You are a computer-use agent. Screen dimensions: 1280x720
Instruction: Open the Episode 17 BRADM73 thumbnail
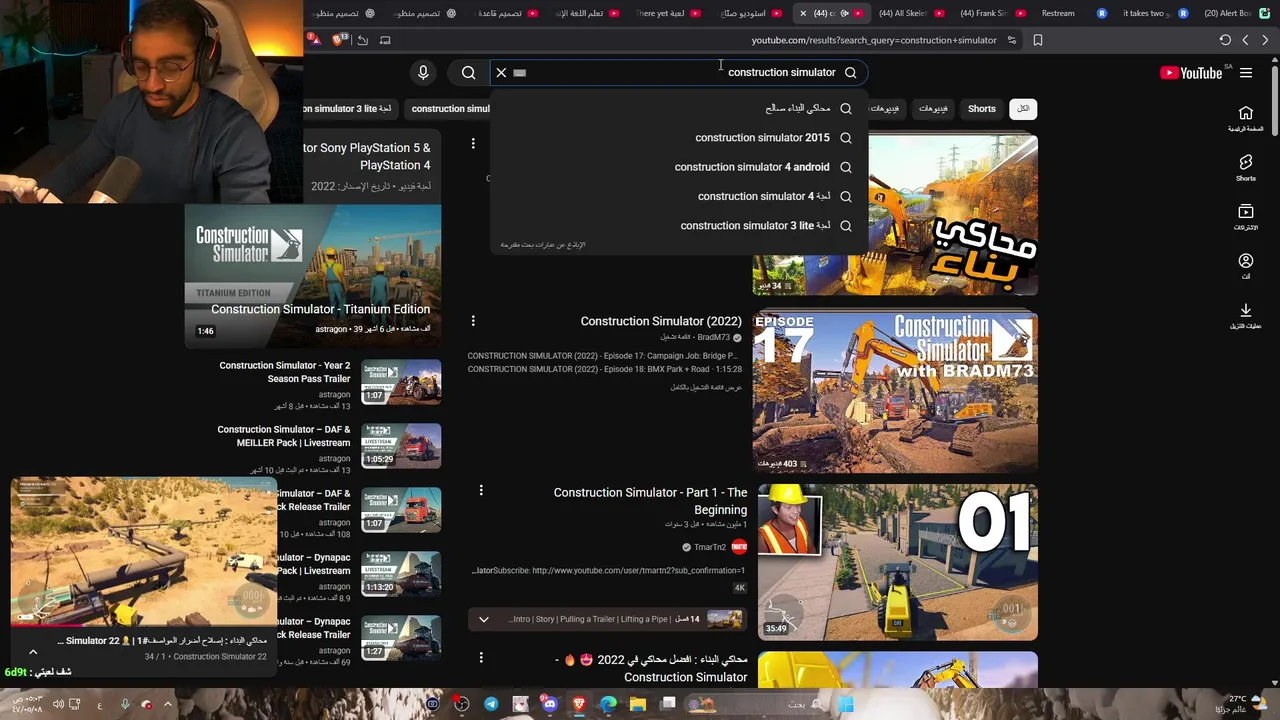pyautogui.click(x=895, y=392)
